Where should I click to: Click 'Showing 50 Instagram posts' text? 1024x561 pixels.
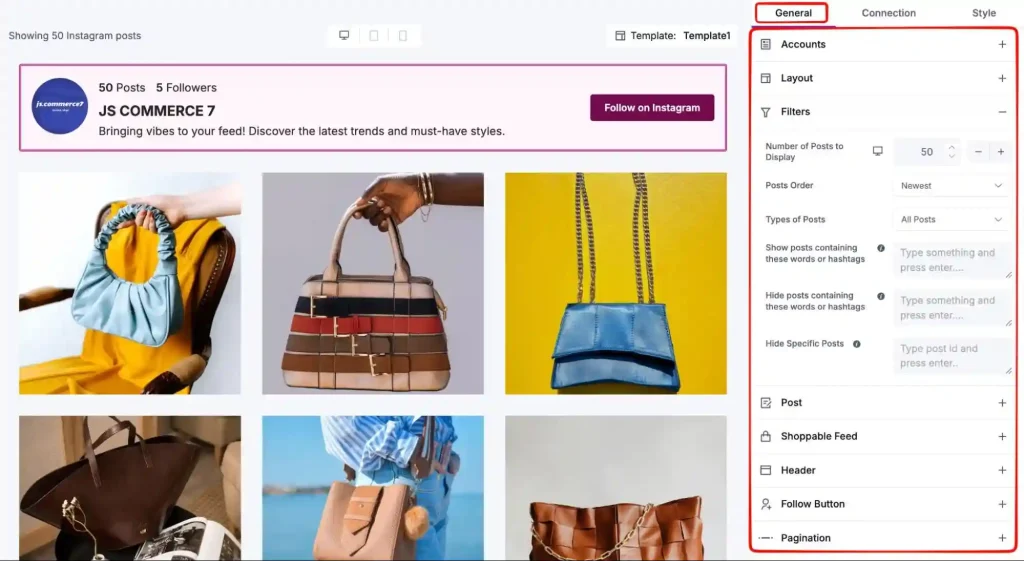point(74,36)
